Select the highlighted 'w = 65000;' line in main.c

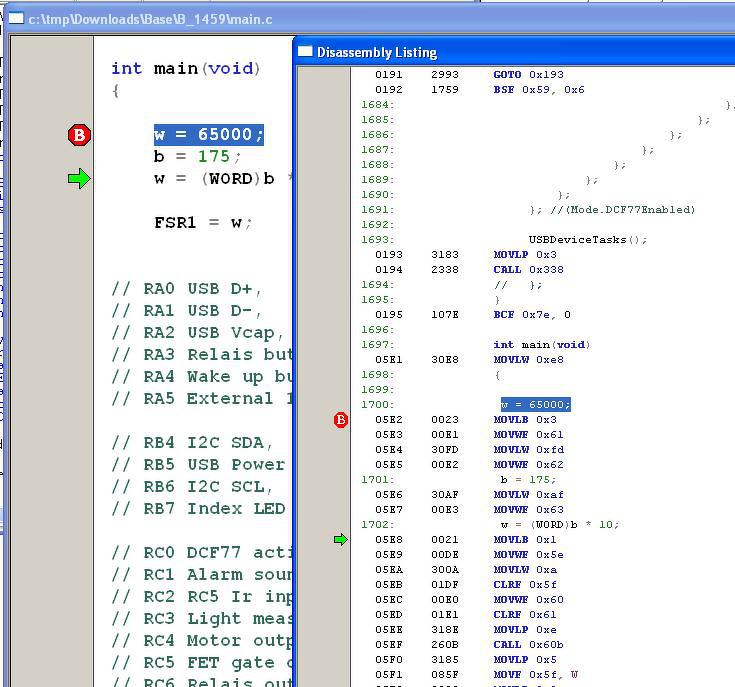tap(209, 135)
